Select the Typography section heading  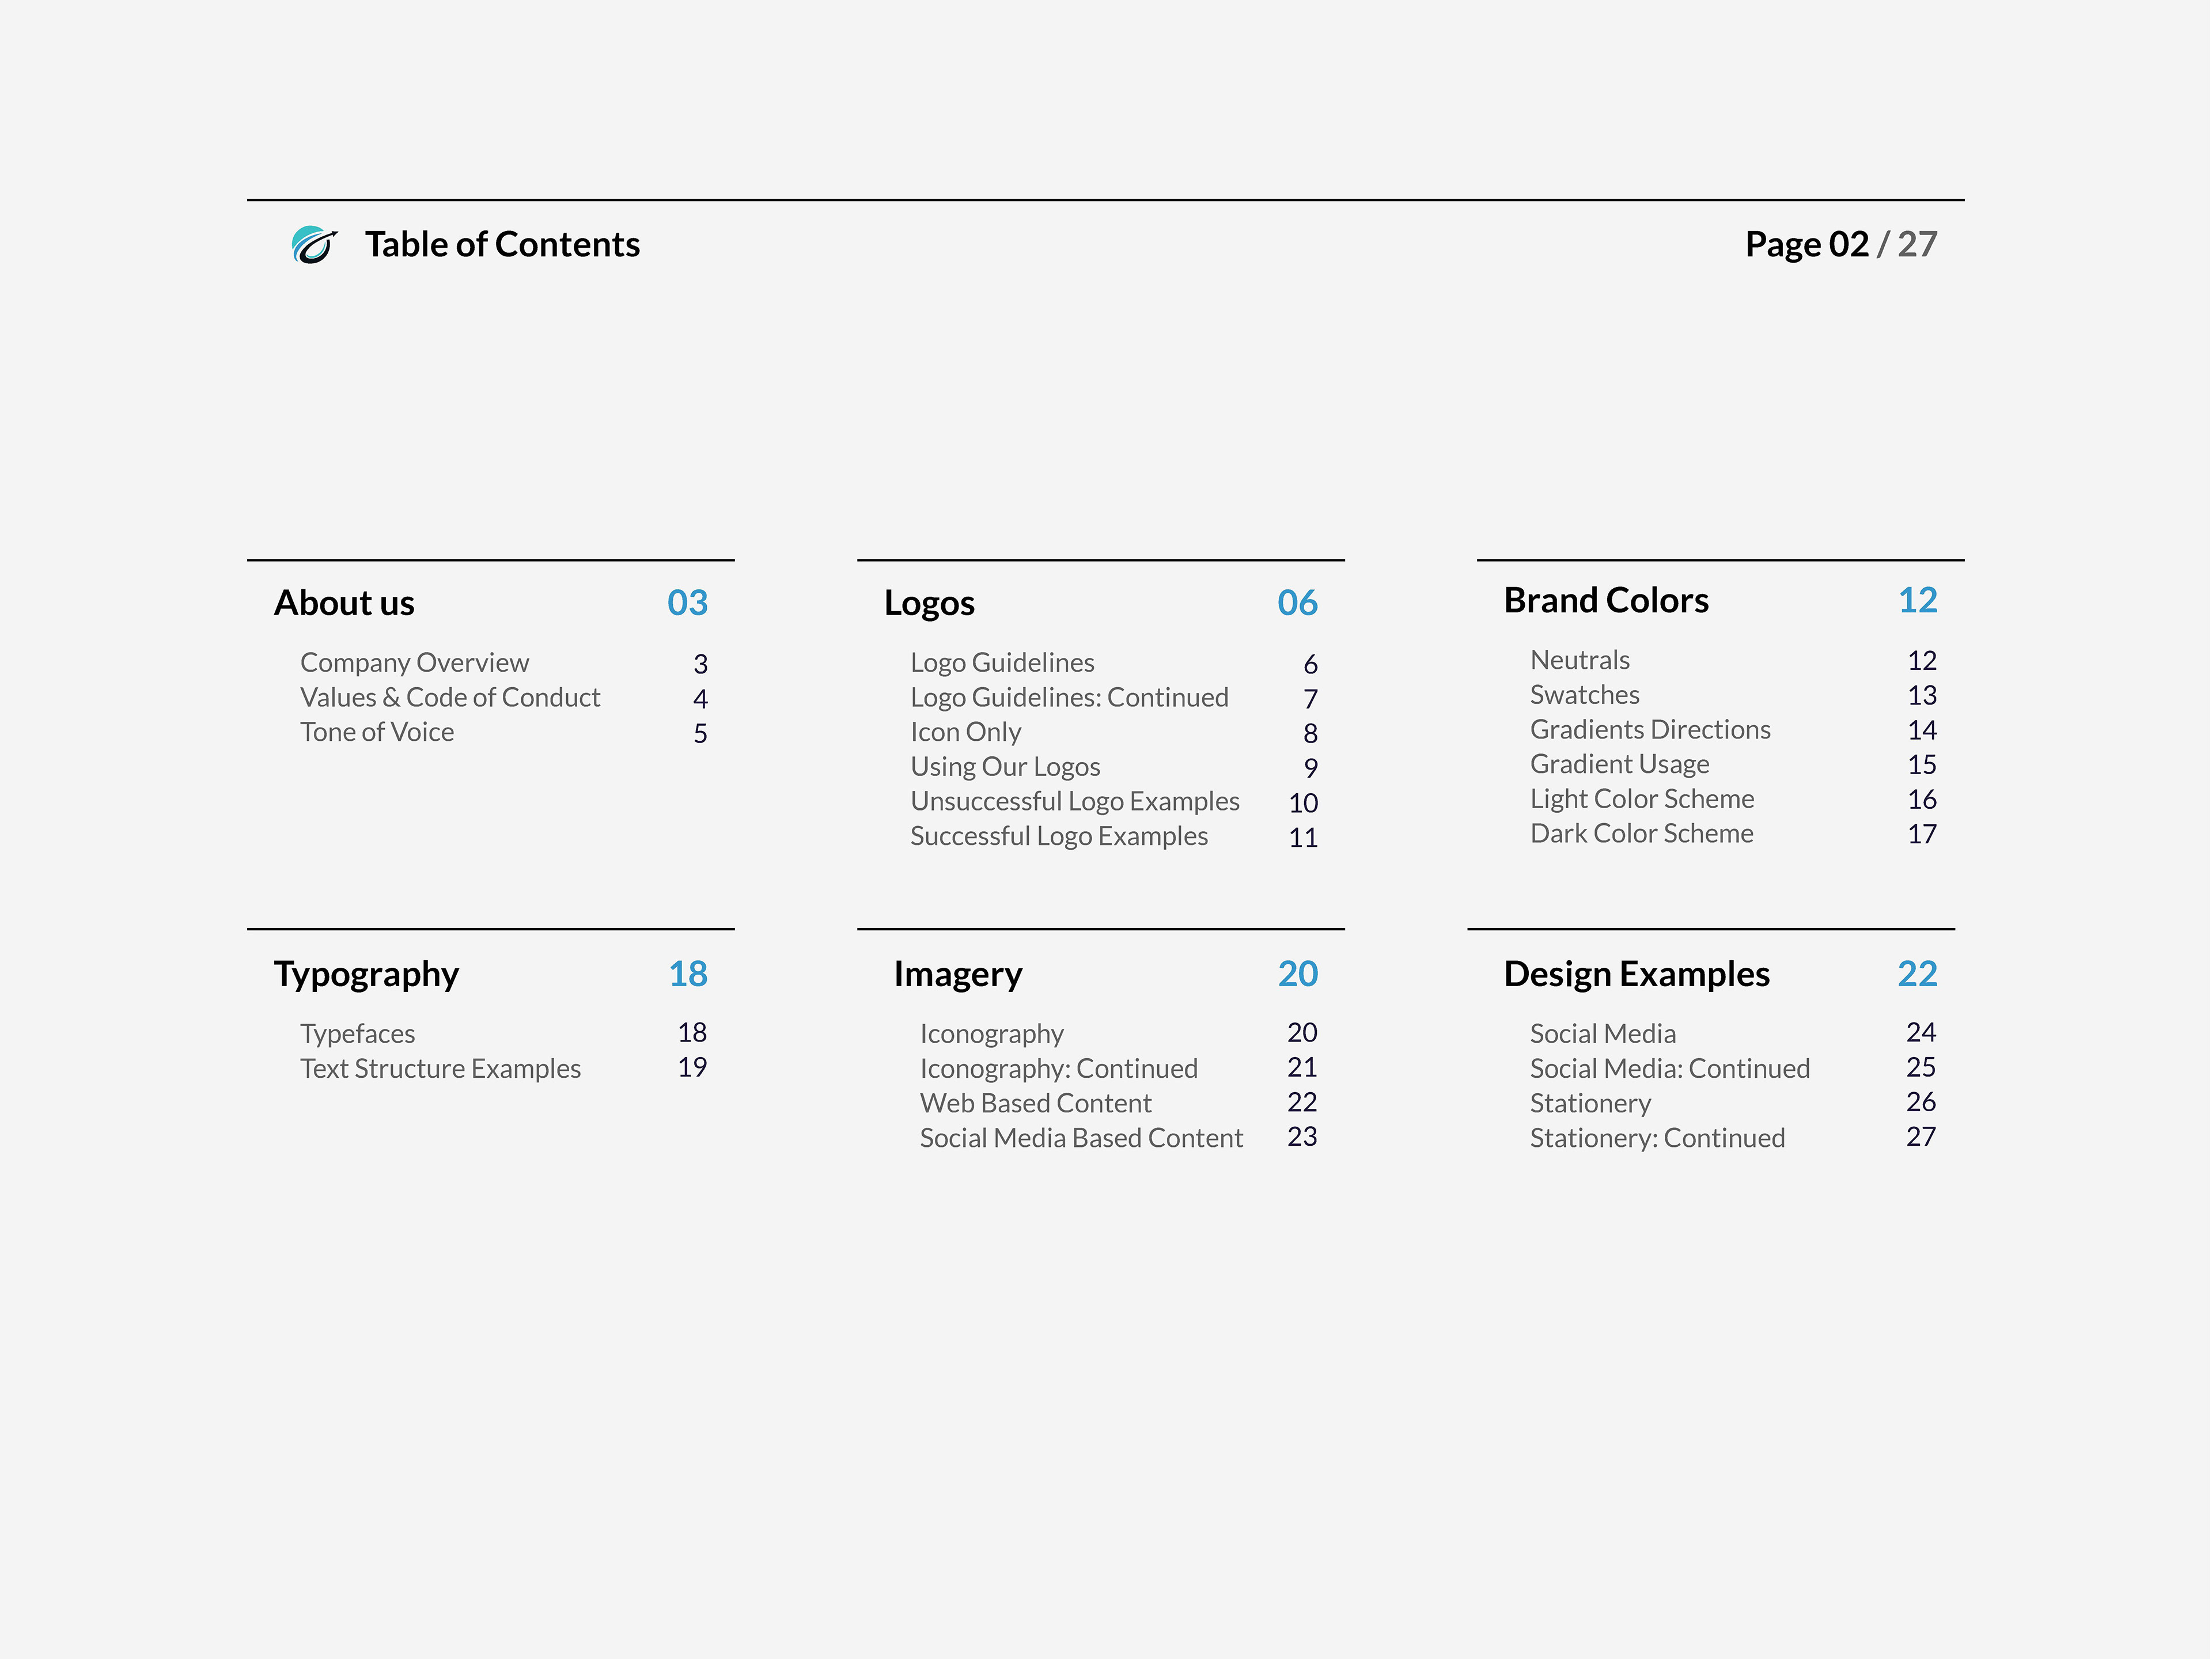[x=366, y=974]
